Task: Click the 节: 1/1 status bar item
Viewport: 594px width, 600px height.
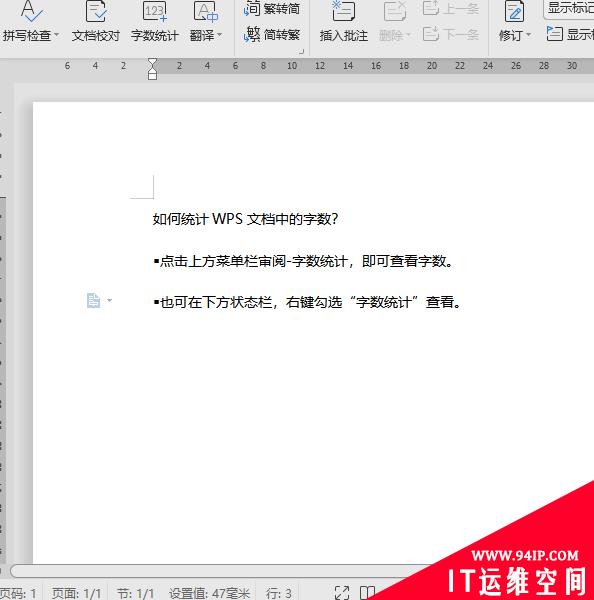Action: click(135, 593)
